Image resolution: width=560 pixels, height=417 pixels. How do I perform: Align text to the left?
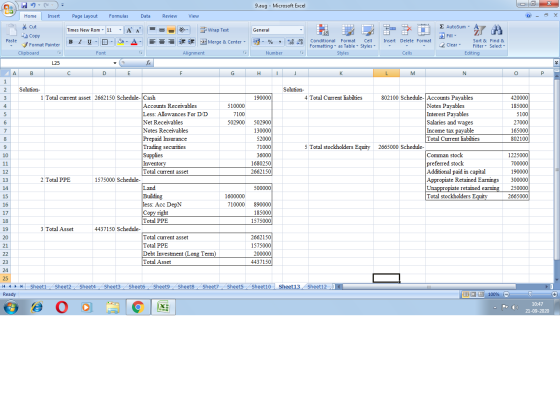tap(152, 42)
